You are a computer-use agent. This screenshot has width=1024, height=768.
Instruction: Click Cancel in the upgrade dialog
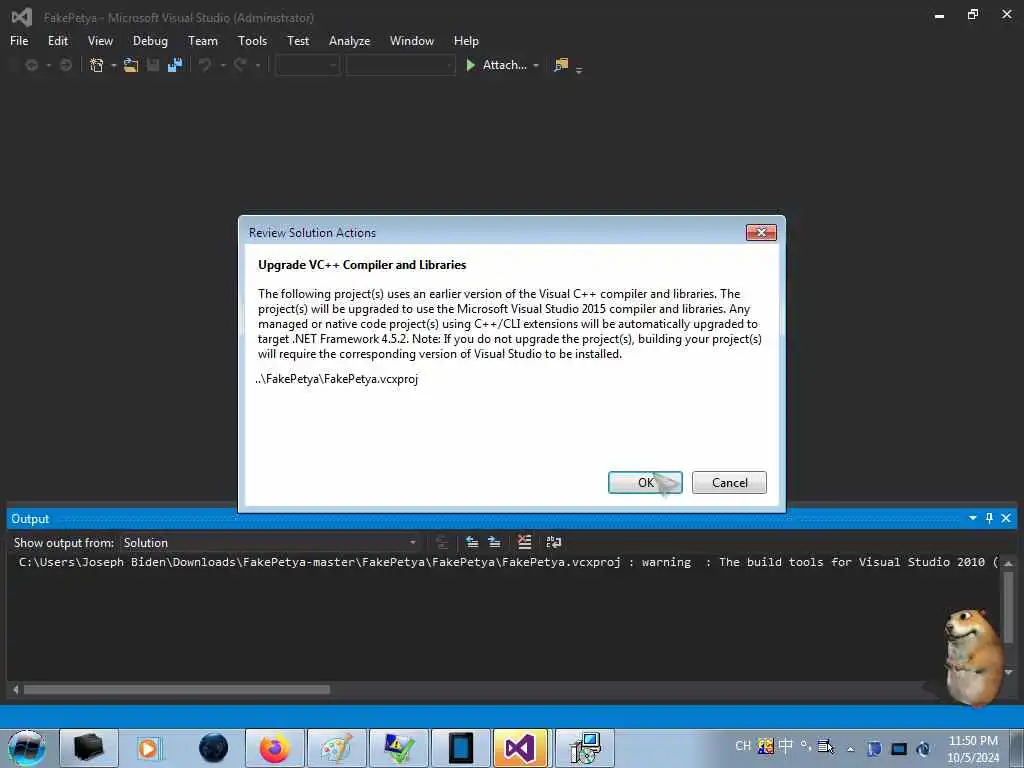point(729,483)
